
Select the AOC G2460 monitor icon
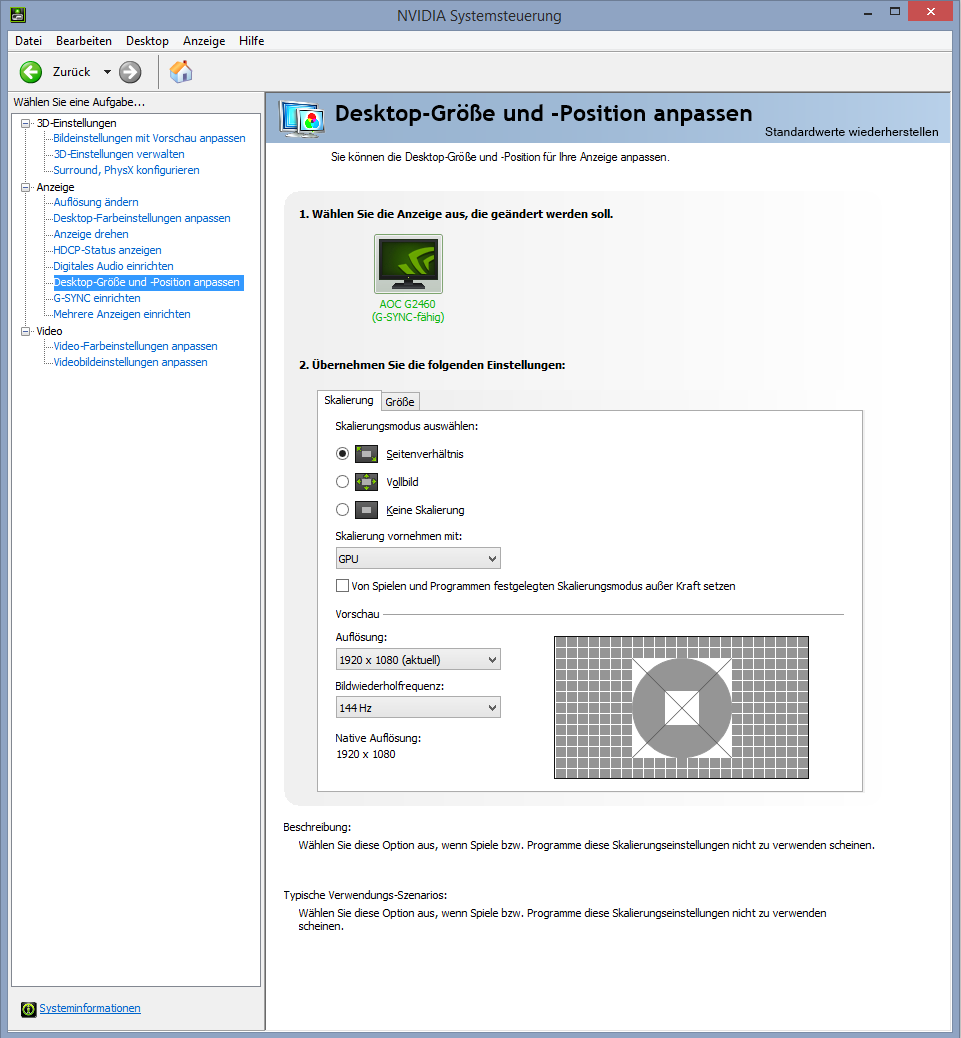(408, 263)
